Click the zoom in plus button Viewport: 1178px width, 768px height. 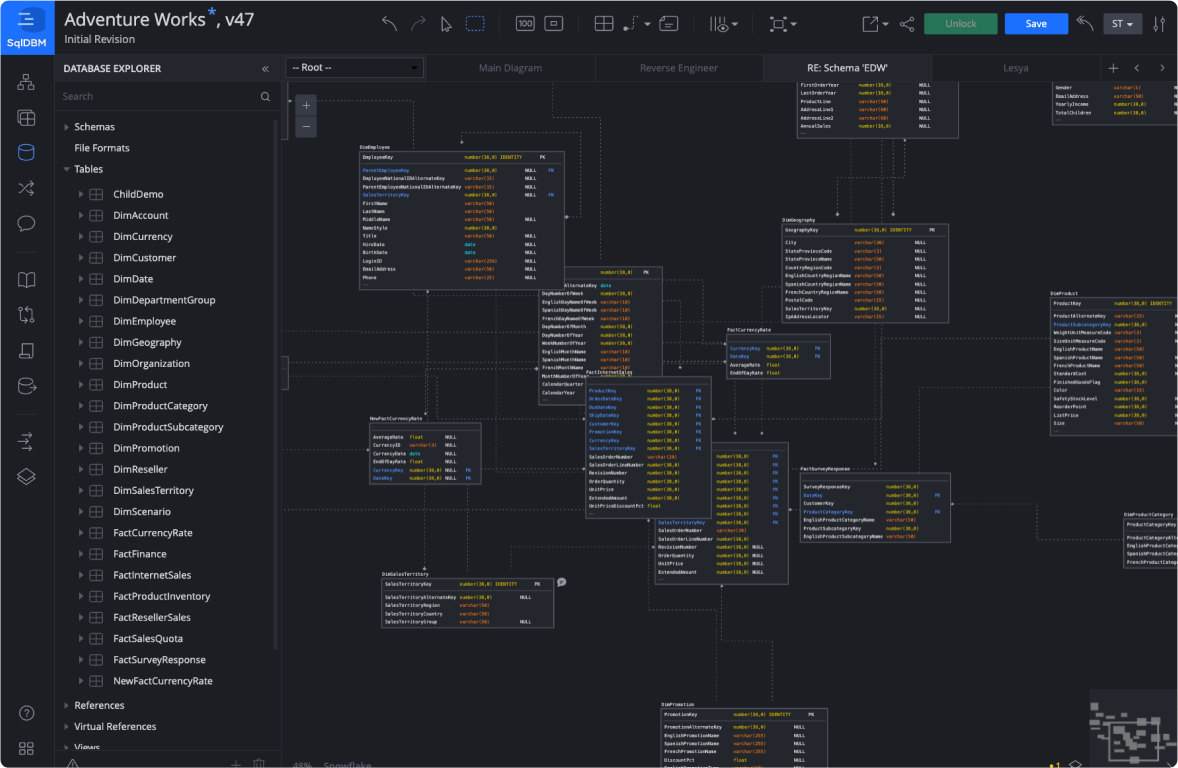pyautogui.click(x=306, y=105)
